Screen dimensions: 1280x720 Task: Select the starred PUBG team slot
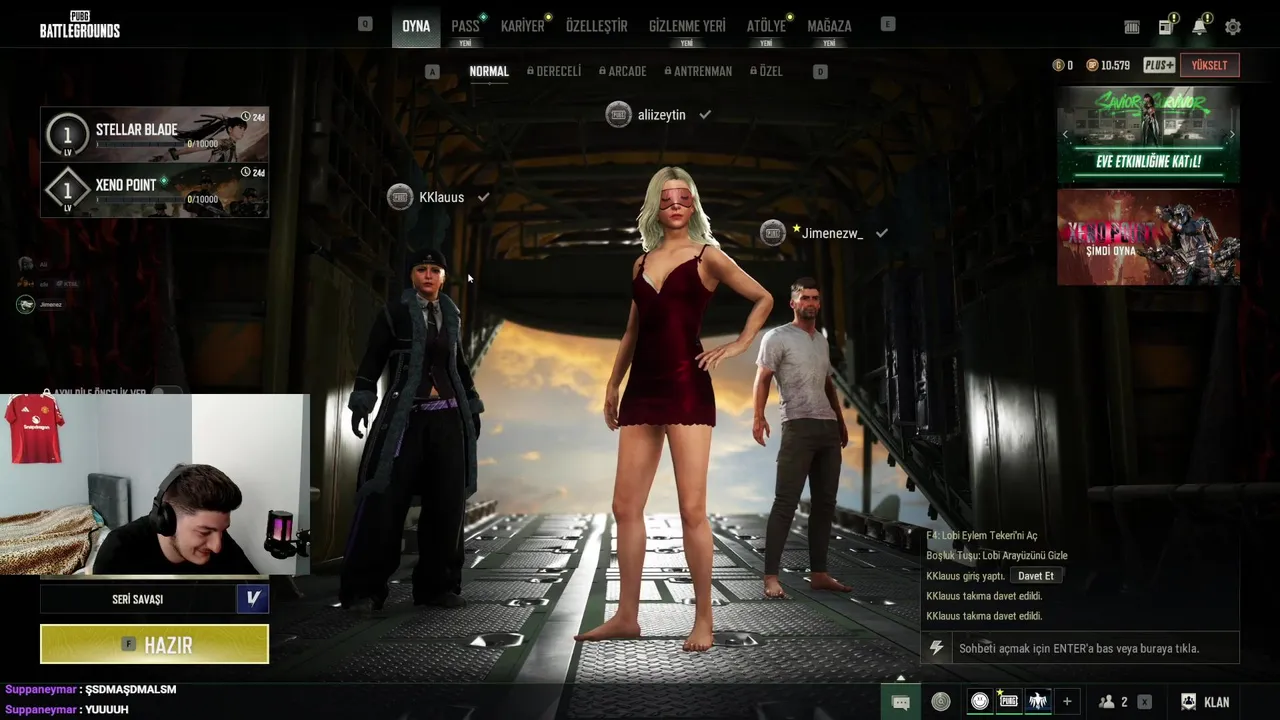1009,701
